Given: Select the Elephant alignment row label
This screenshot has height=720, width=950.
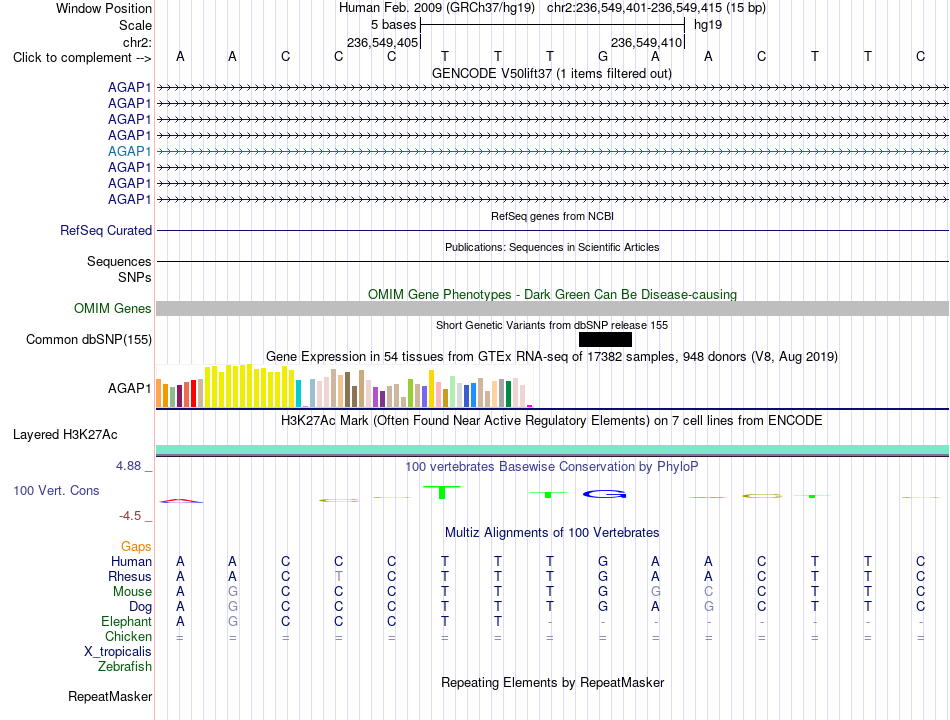Looking at the screenshot, I should 126,621.
